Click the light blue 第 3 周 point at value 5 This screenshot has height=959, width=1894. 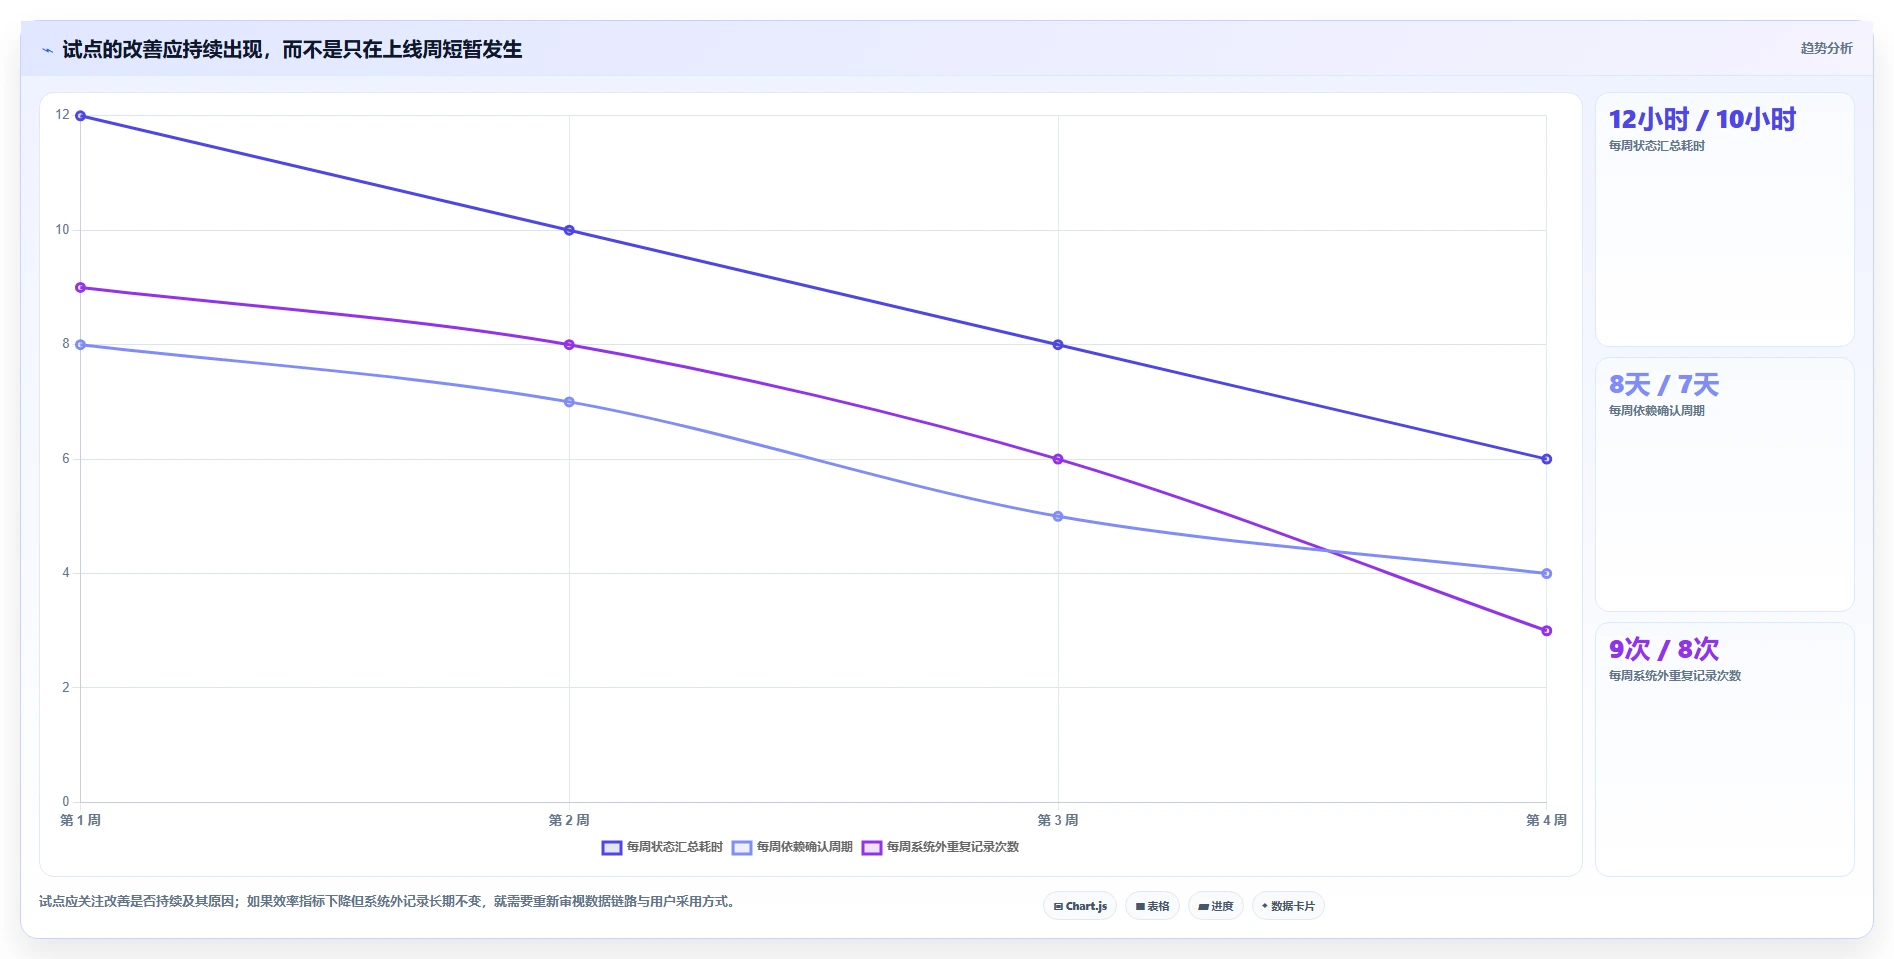point(1058,517)
